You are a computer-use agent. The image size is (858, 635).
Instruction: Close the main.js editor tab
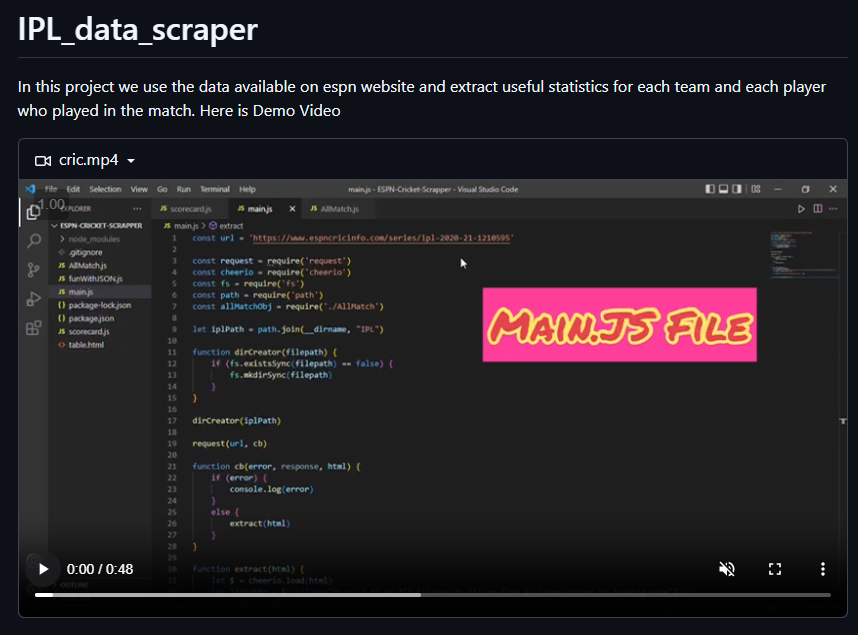(292, 209)
